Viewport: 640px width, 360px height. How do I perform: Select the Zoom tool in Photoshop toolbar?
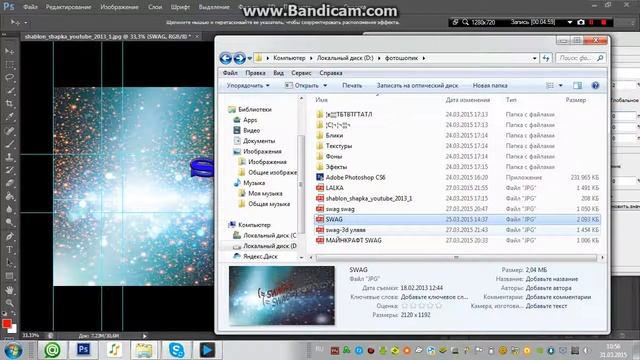point(9,303)
